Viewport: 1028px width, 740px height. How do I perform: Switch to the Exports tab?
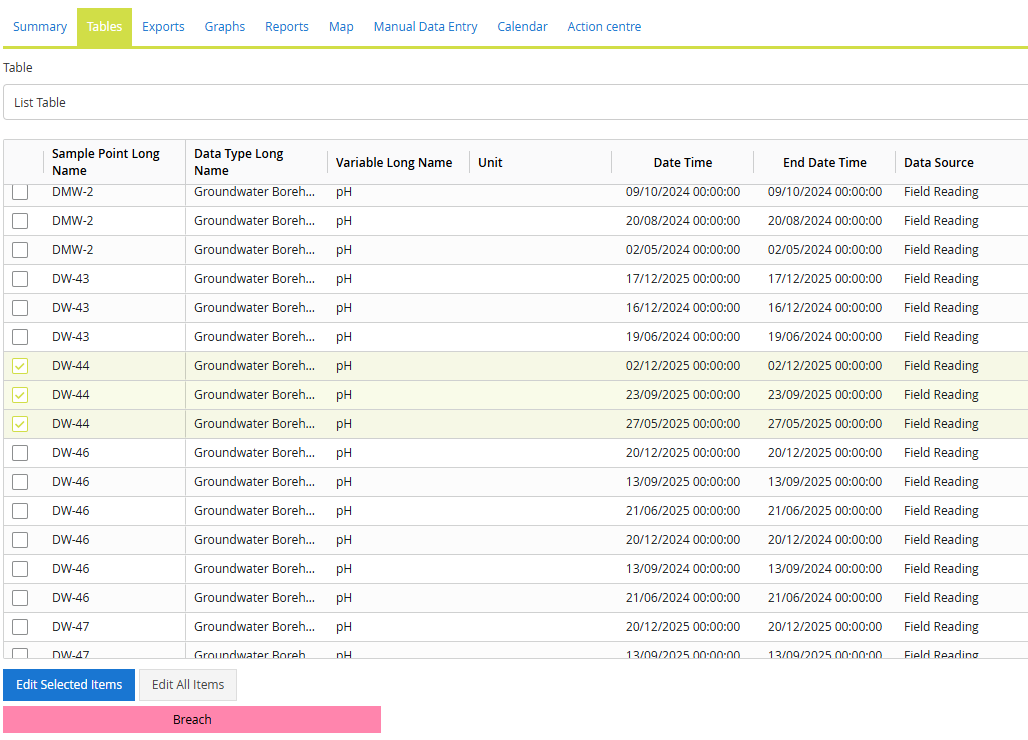point(163,27)
